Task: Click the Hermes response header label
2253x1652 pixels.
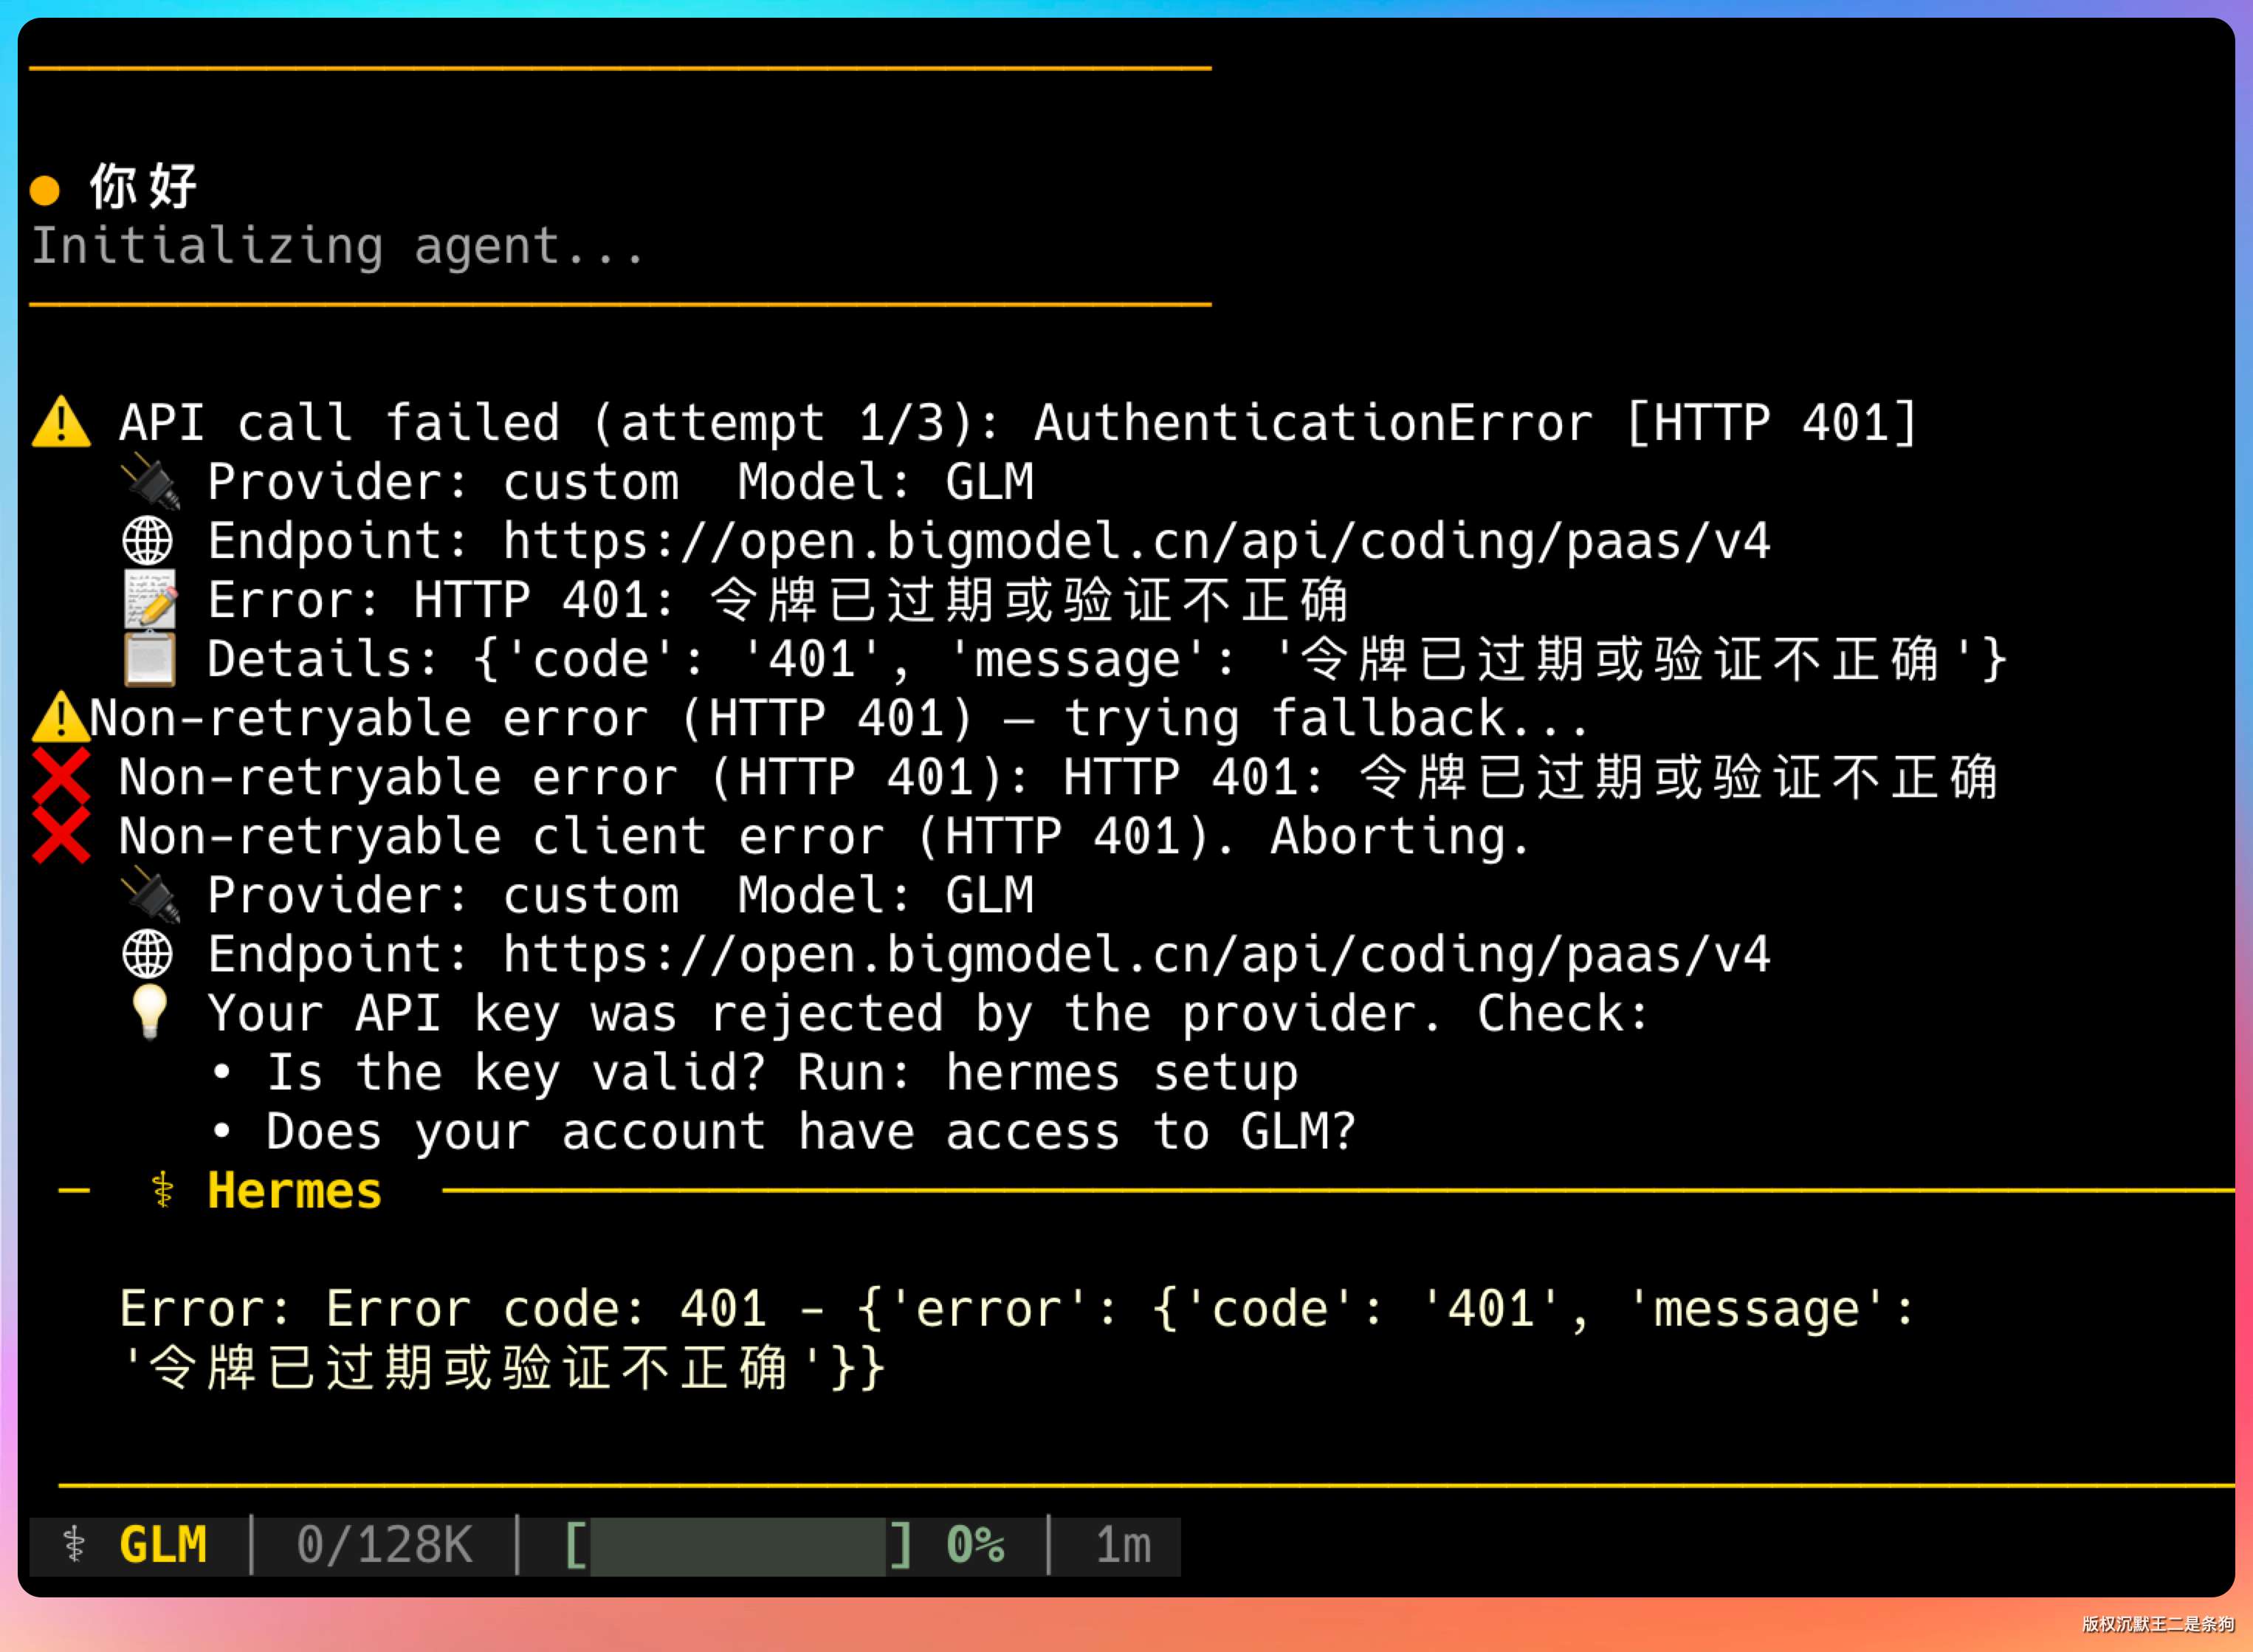Action: [294, 1190]
